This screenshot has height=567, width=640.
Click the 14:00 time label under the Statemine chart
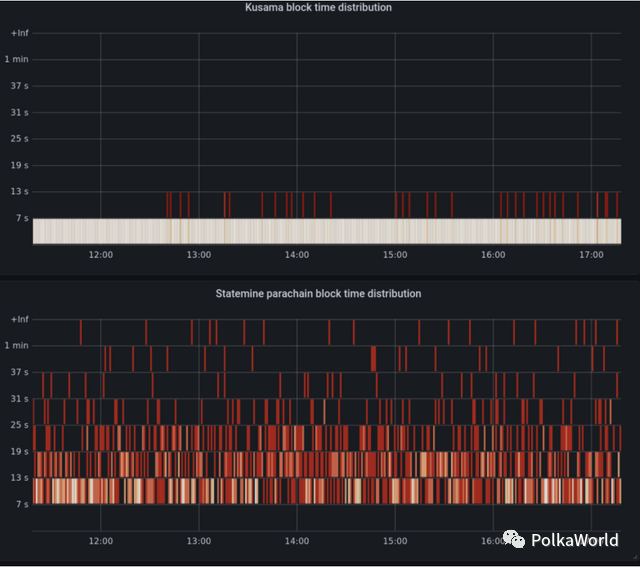(x=297, y=541)
